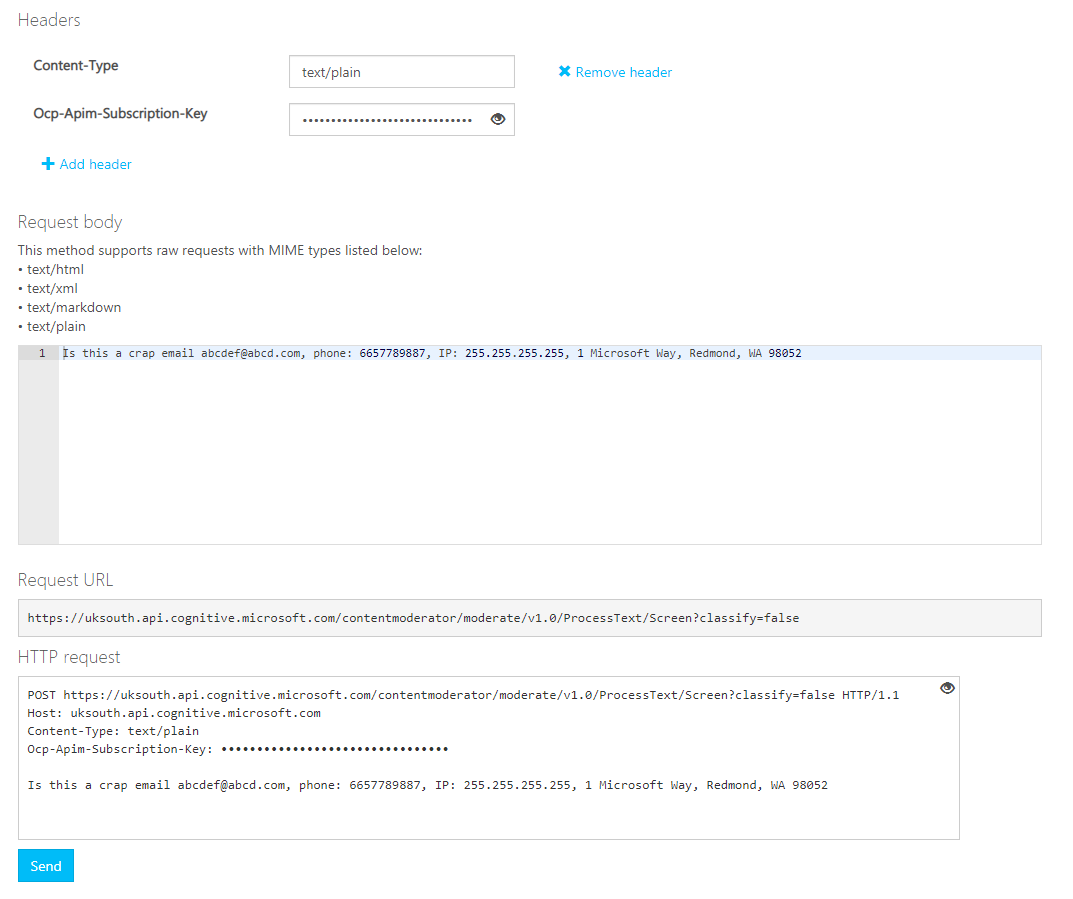Screen dimensions: 1073x899
Task: Click the X icon beside Remove header
Action: point(564,72)
